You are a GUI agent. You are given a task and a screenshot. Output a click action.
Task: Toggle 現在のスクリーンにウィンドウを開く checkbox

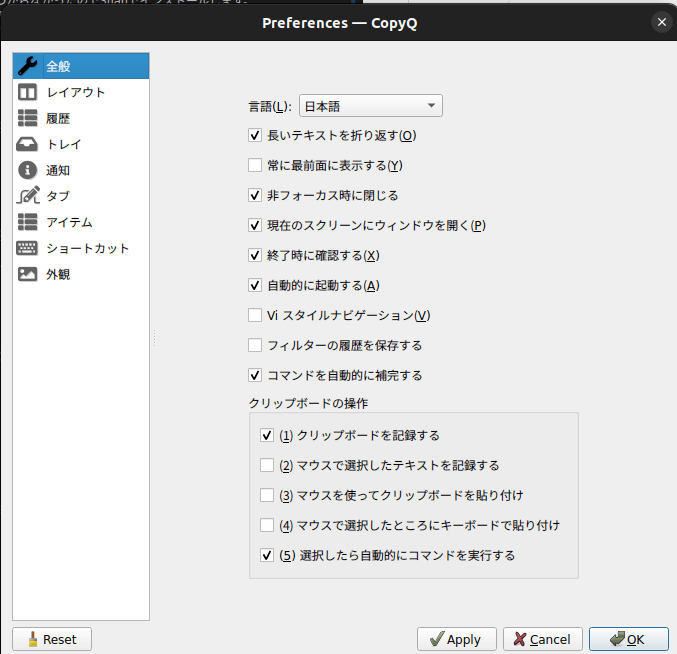[x=255, y=225]
